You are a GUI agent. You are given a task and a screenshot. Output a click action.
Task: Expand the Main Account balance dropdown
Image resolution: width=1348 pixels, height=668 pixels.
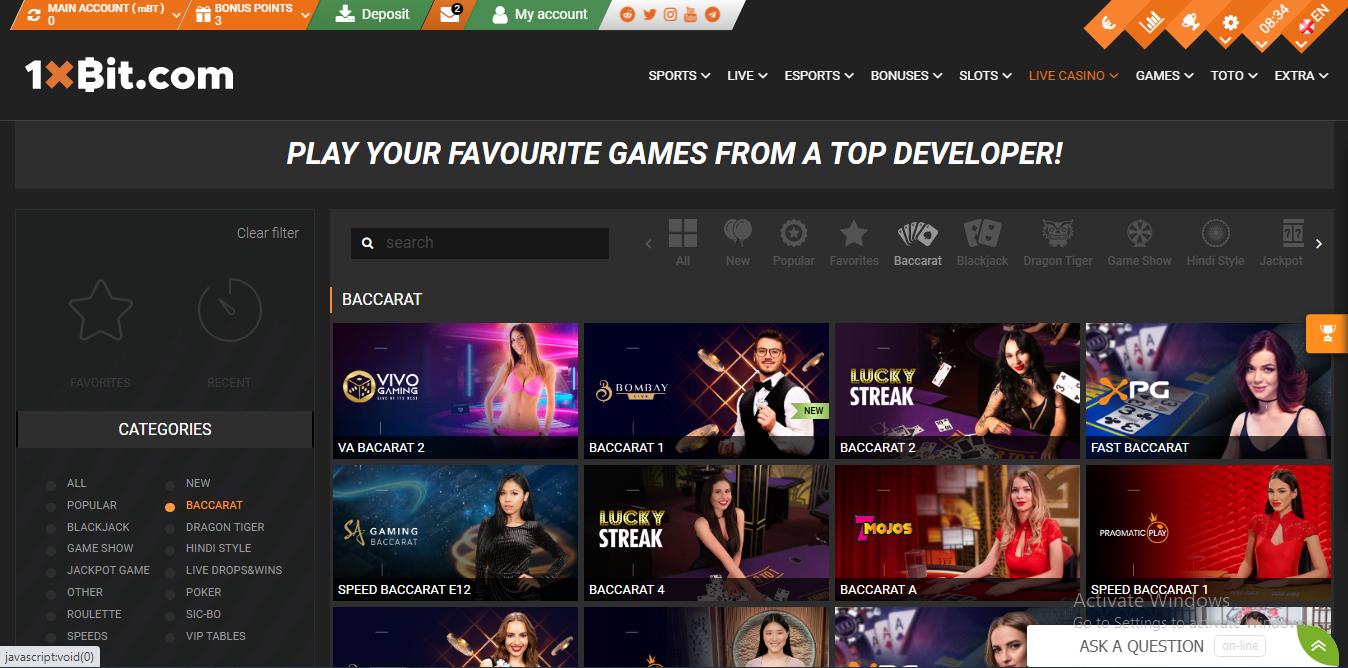click(177, 15)
